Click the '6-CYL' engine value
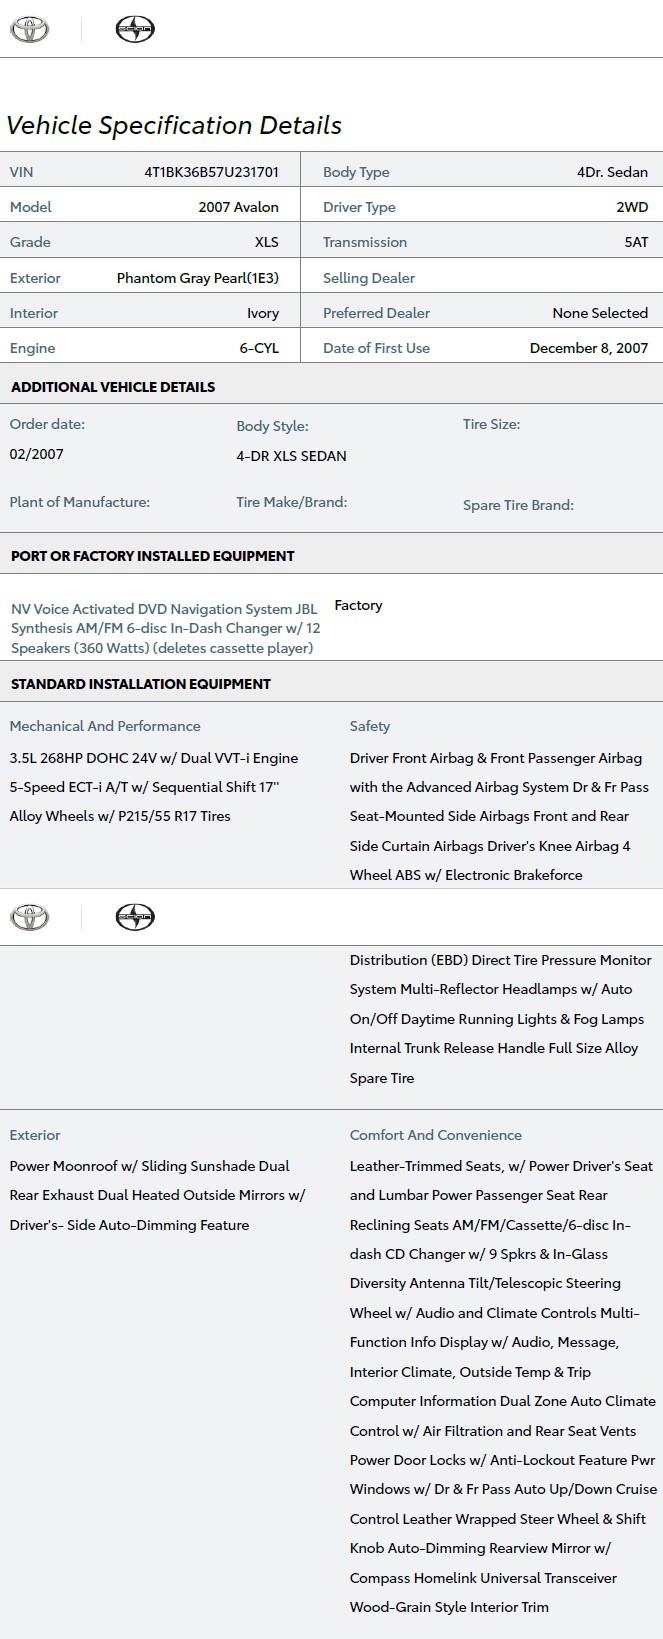This screenshot has height=1639, width=663. (x=259, y=348)
